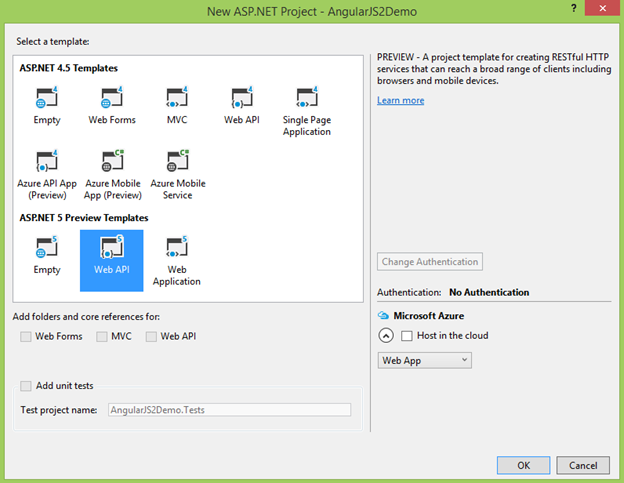Check the Web API core references checkbox
The image size is (624, 483).
pos(151,337)
